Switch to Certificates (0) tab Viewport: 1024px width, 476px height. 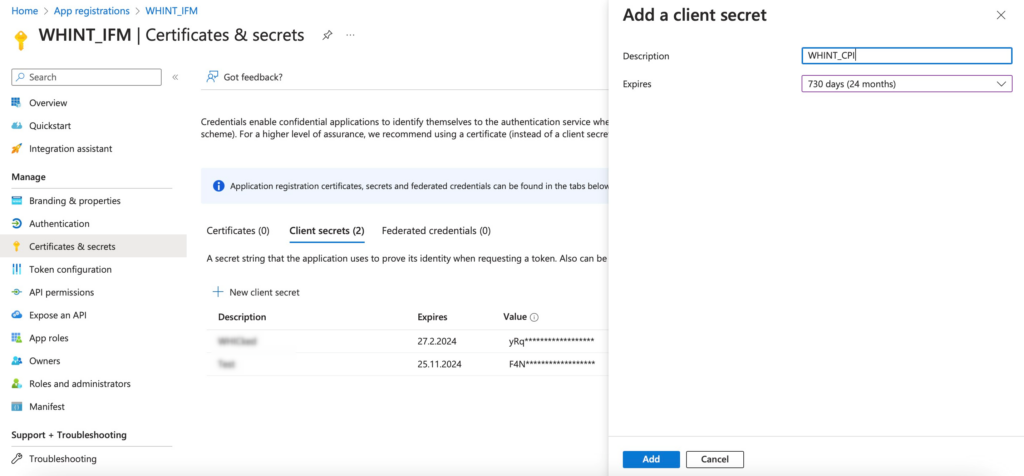(x=238, y=230)
